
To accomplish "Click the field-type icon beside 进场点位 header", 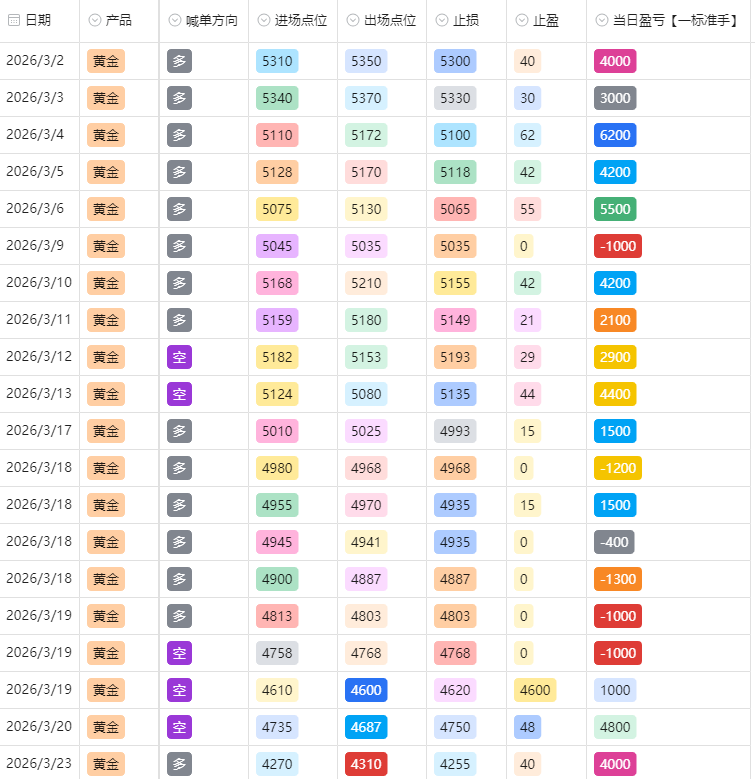I will [x=264, y=20].
